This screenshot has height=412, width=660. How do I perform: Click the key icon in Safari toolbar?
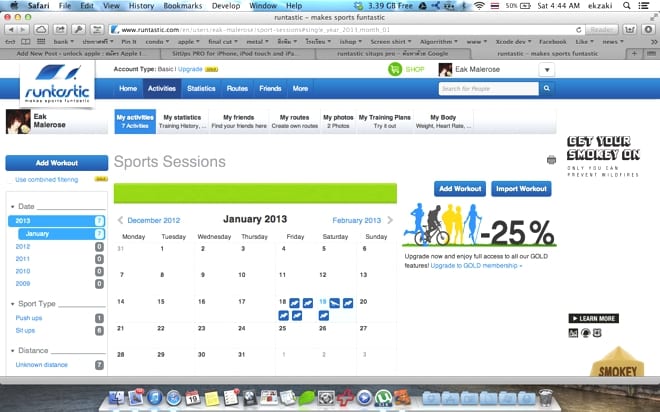point(78,29)
